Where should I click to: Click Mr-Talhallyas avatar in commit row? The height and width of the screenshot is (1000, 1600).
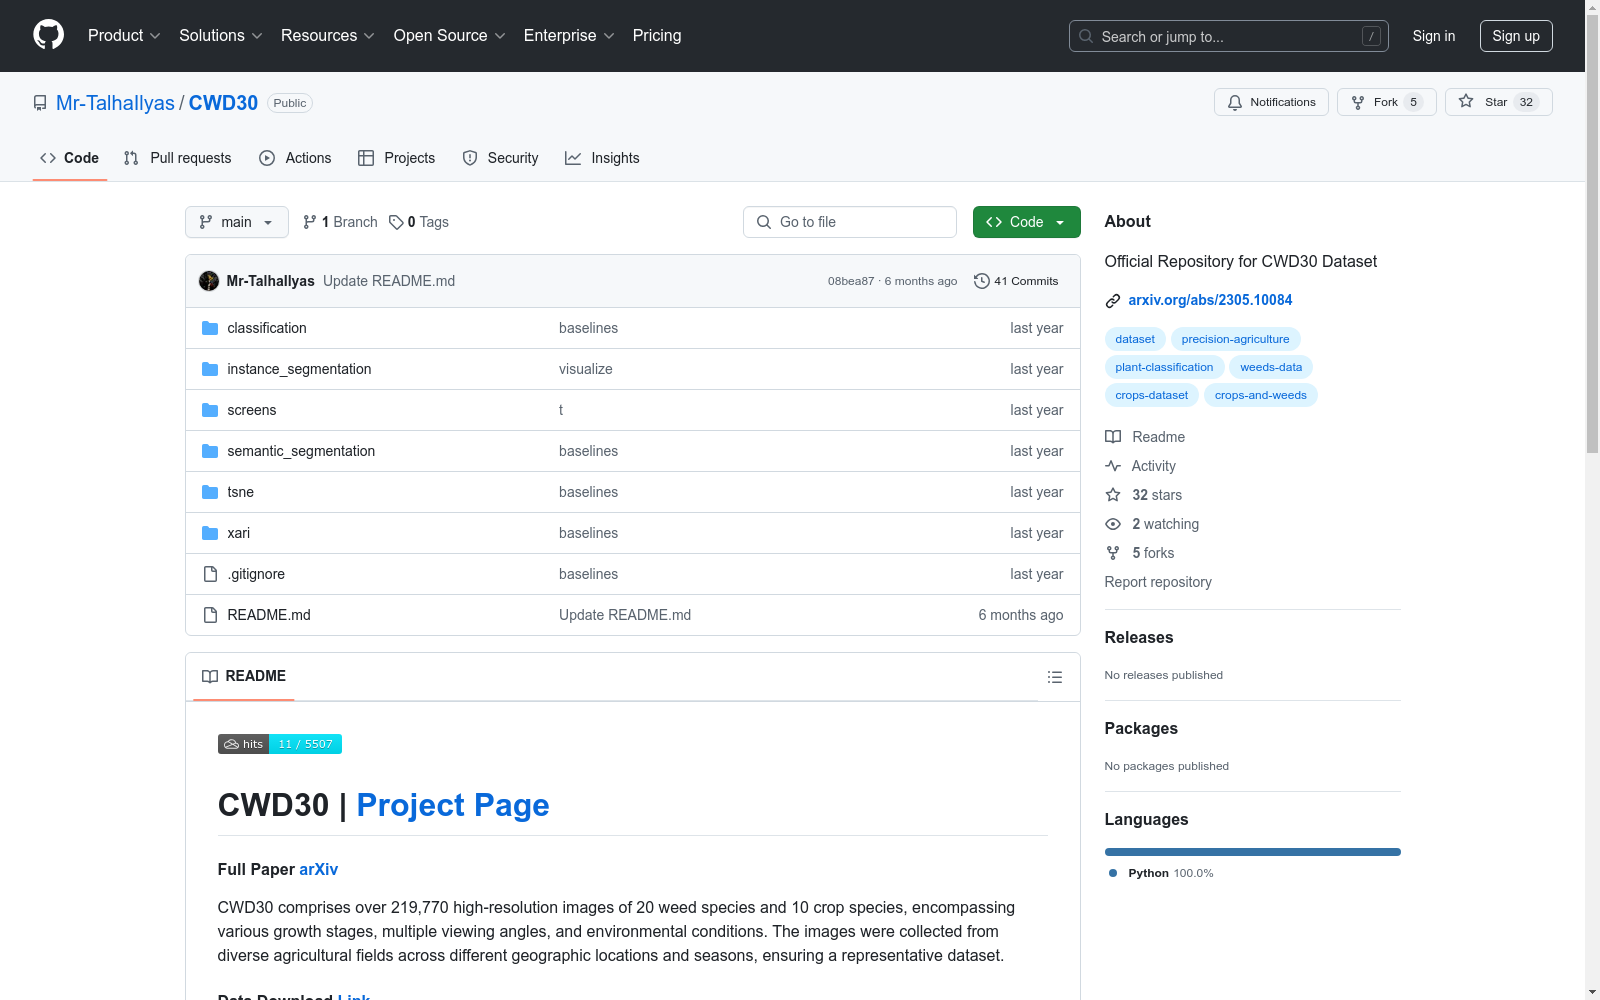(x=209, y=281)
